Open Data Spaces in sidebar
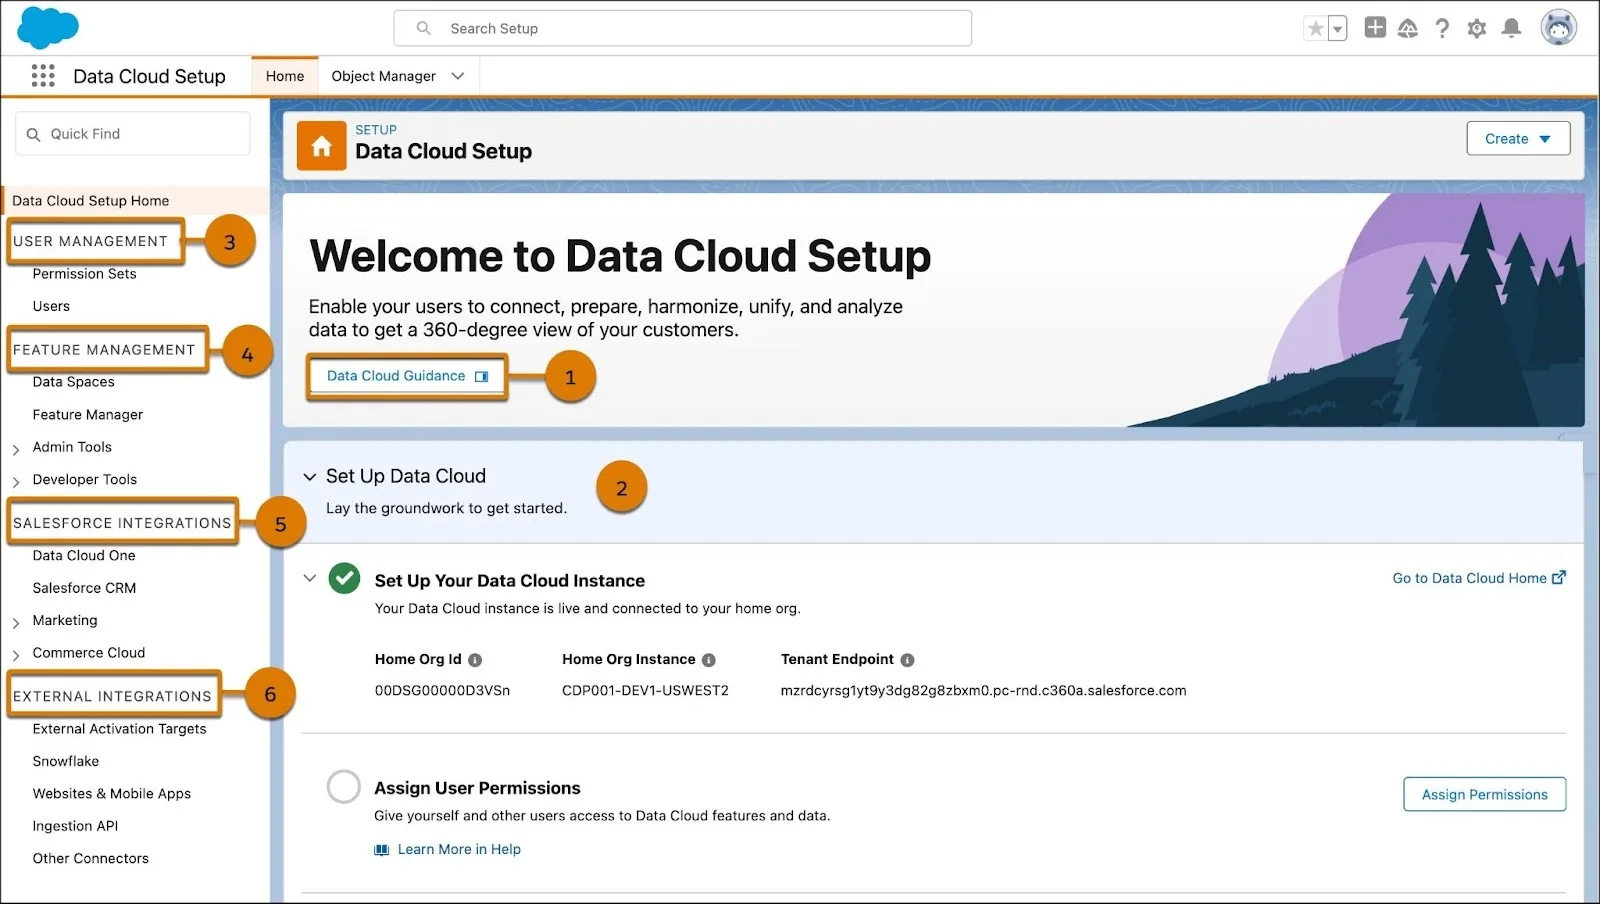 tap(73, 382)
